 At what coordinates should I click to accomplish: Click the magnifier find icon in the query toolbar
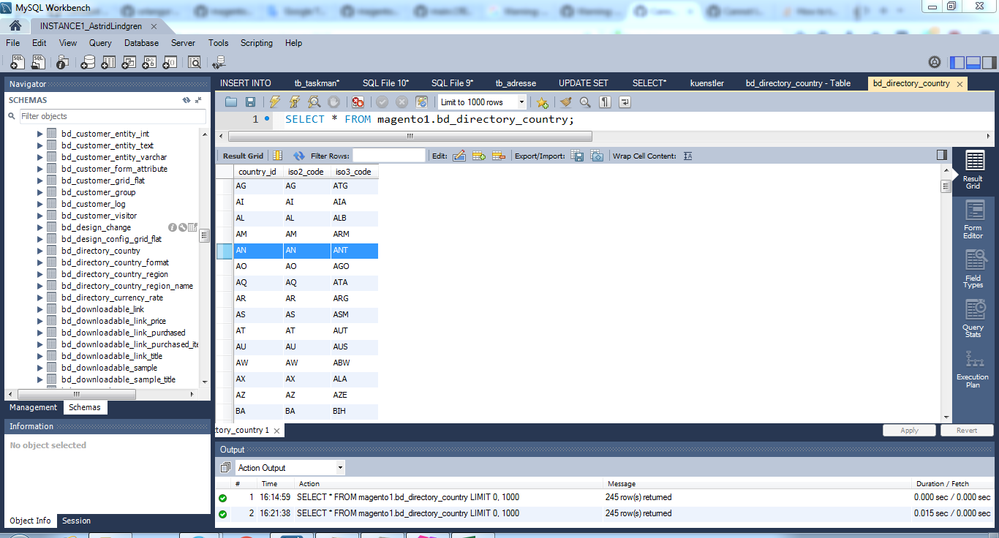(585, 102)
